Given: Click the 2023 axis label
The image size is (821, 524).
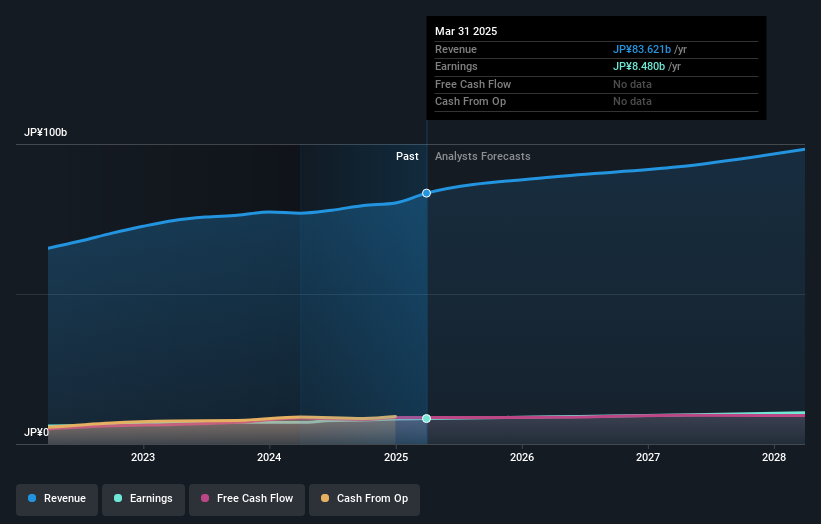Looking at the screenshot, I should (x=143, y=457).
